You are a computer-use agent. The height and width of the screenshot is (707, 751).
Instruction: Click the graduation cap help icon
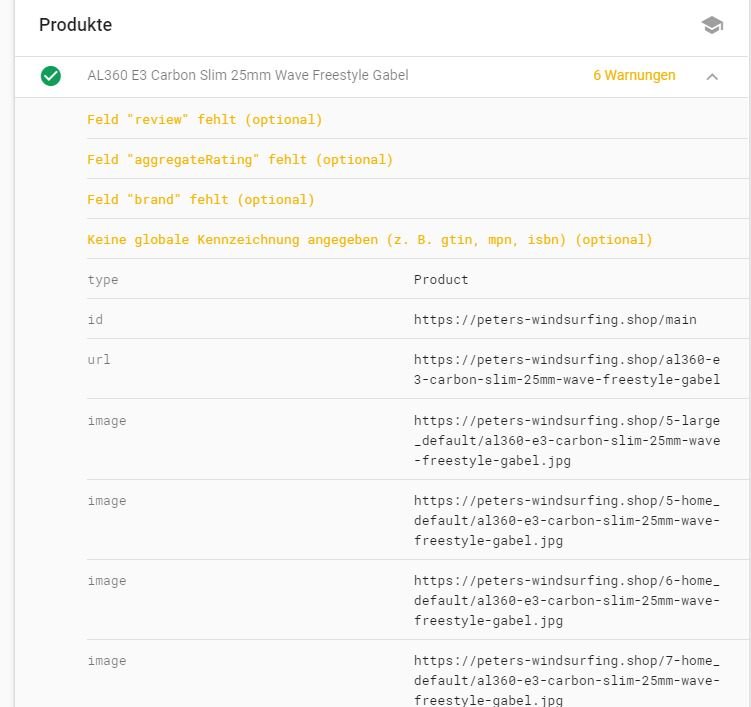click(712, 26)
